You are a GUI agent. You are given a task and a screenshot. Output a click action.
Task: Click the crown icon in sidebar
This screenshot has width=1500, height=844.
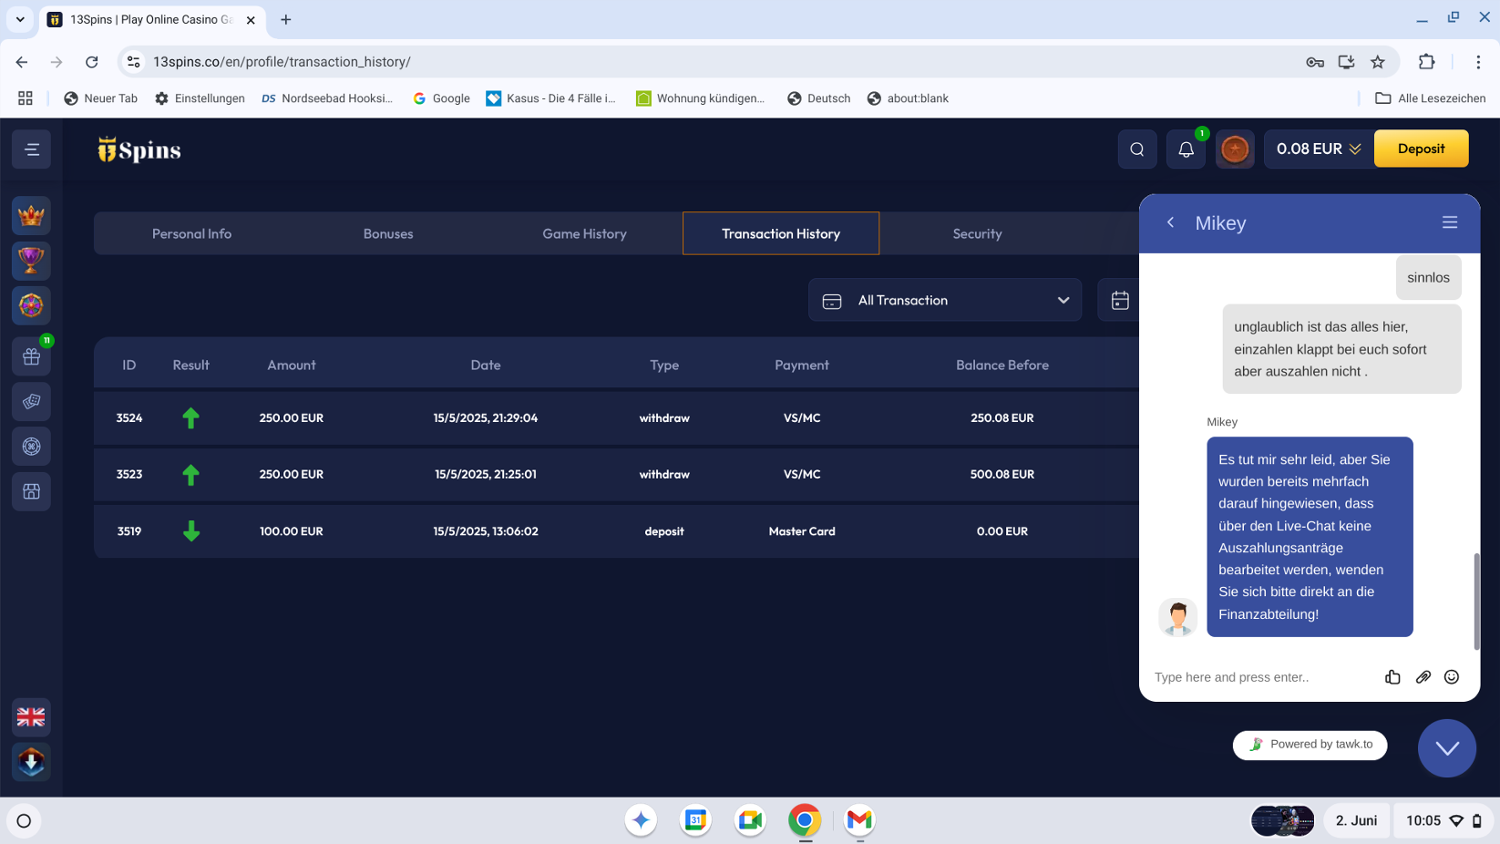31,215
